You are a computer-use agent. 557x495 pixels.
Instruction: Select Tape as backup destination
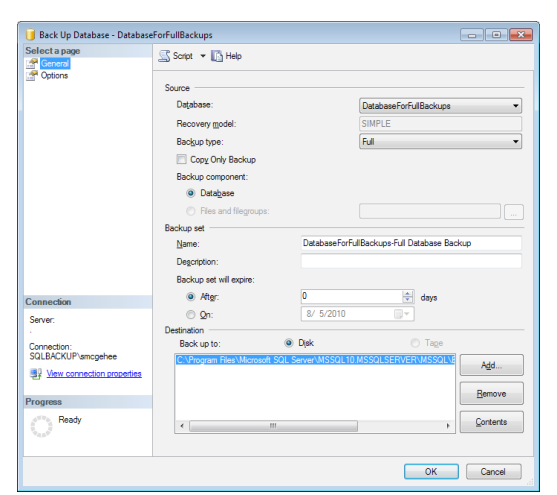415,343
